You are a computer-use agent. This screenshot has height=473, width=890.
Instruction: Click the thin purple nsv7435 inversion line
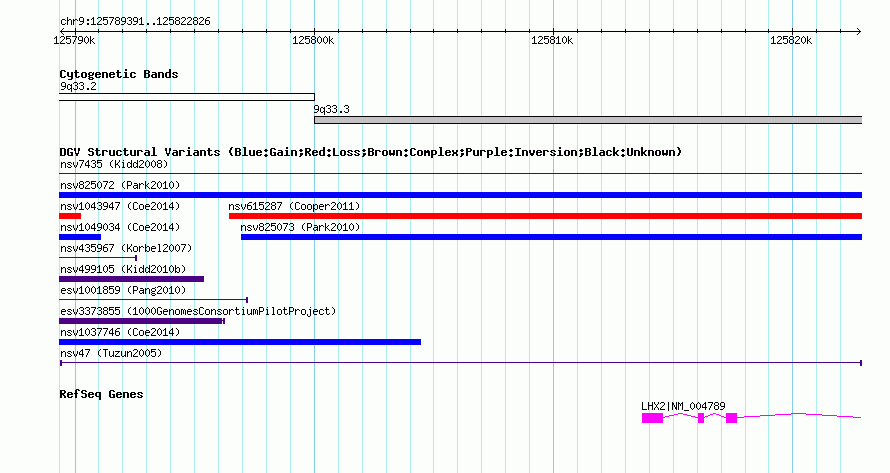tap(460, 173)
